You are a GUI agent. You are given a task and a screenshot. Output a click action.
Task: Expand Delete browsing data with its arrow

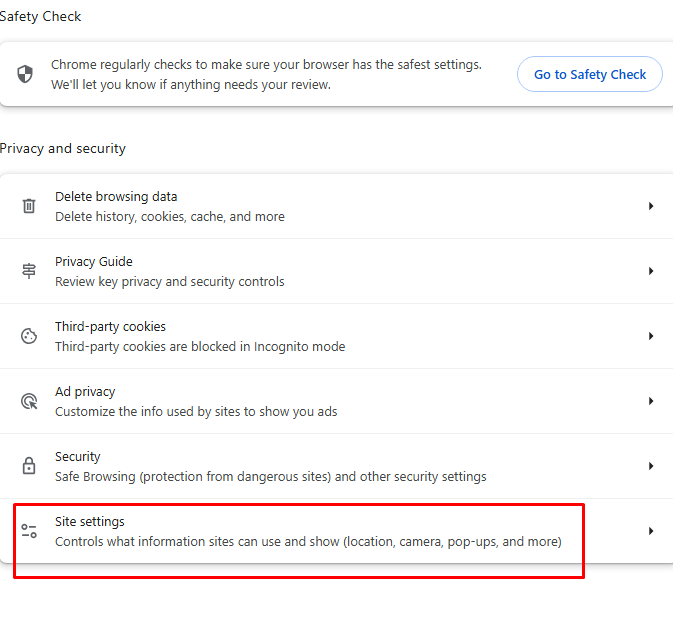651,206
